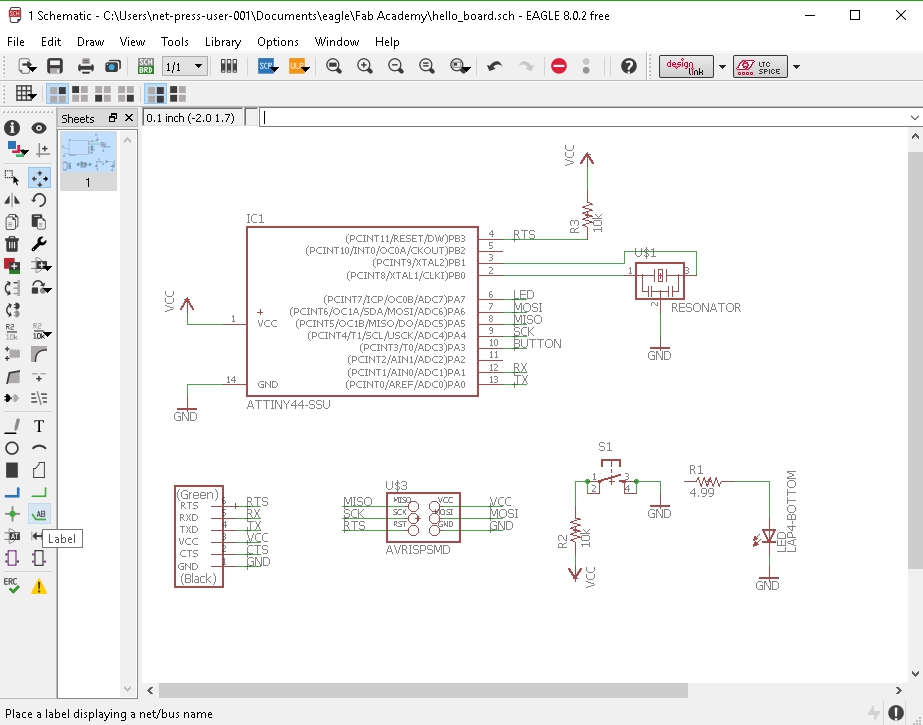Select the green Net tool

pos(39,492)
